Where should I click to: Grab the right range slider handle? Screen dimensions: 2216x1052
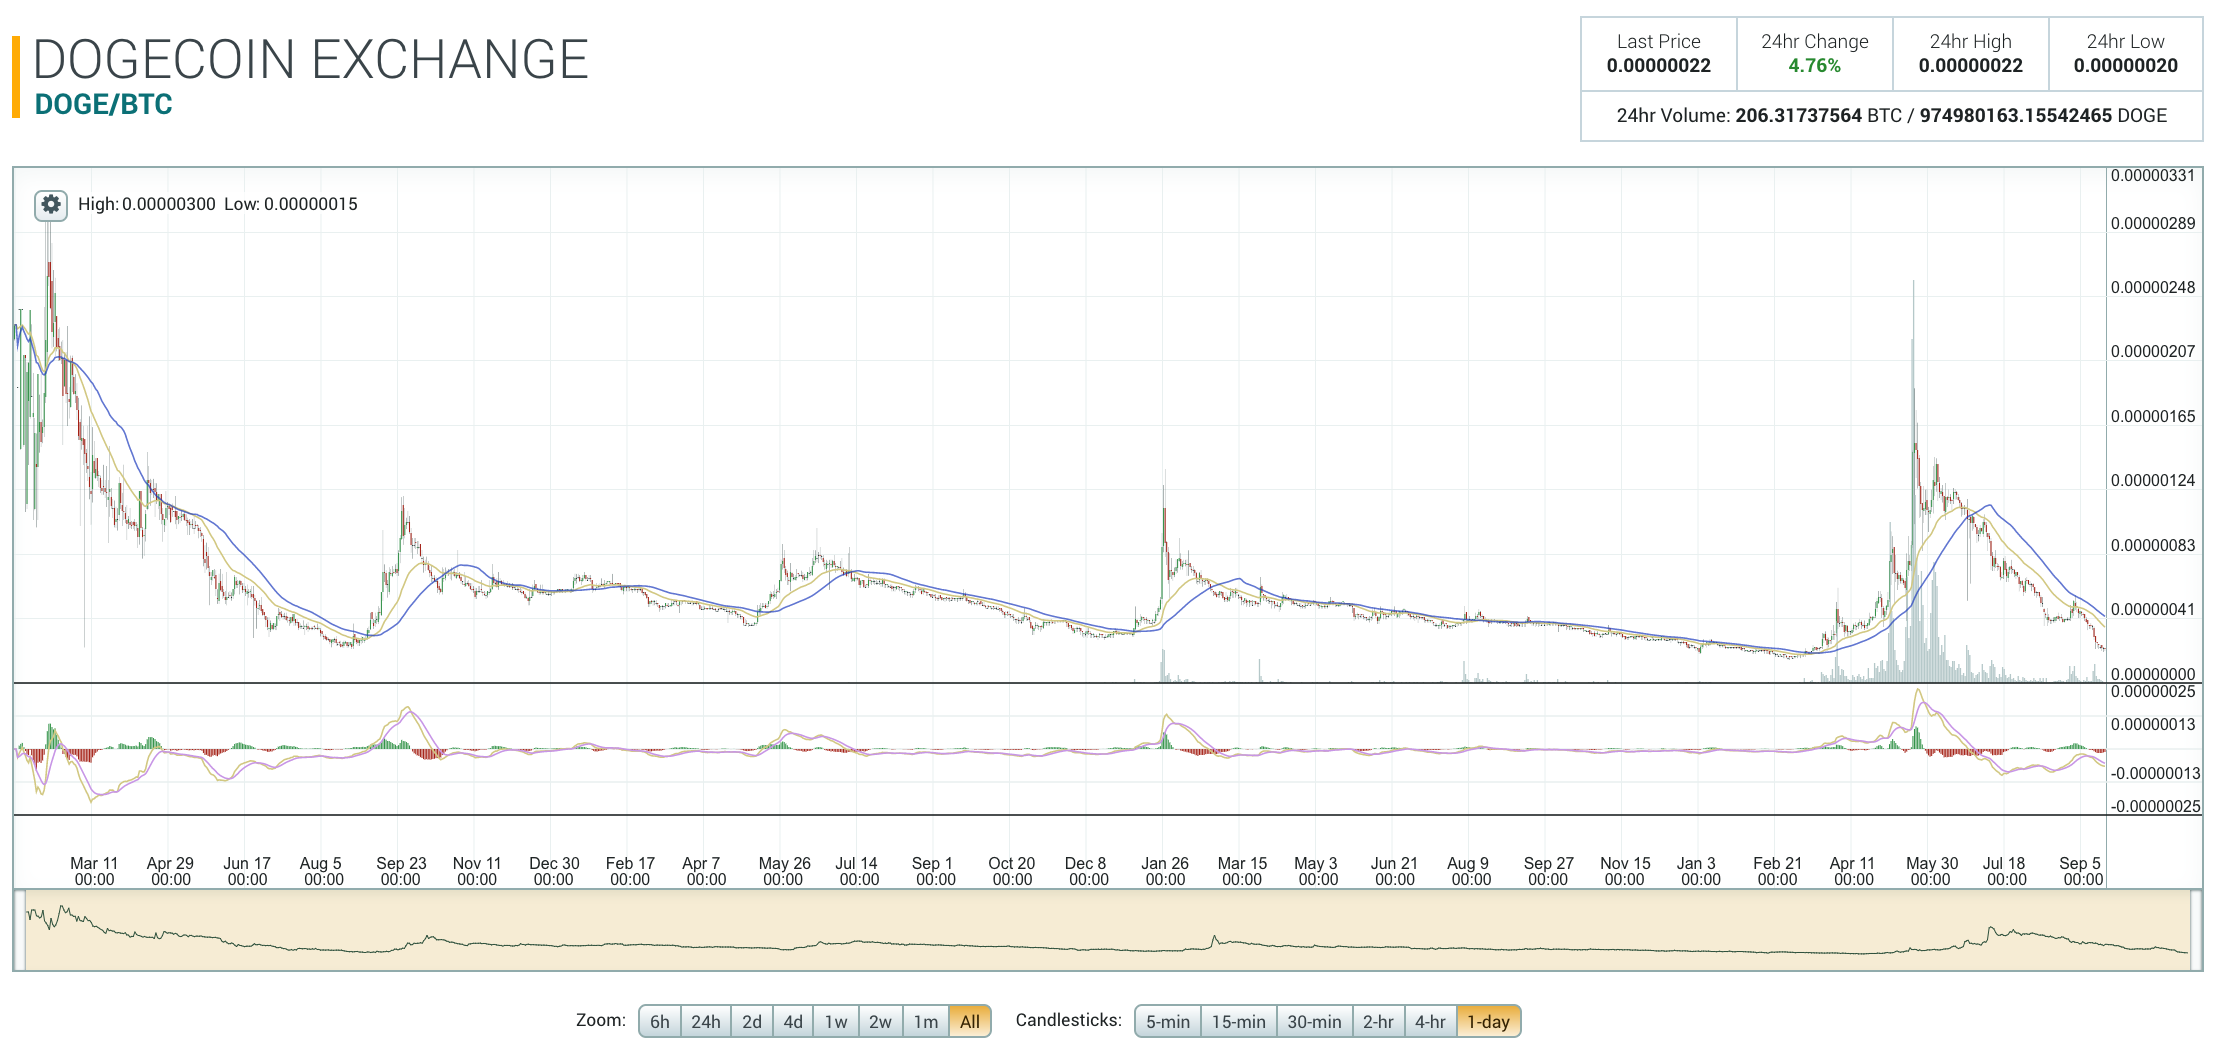(x=2196, y=930)
